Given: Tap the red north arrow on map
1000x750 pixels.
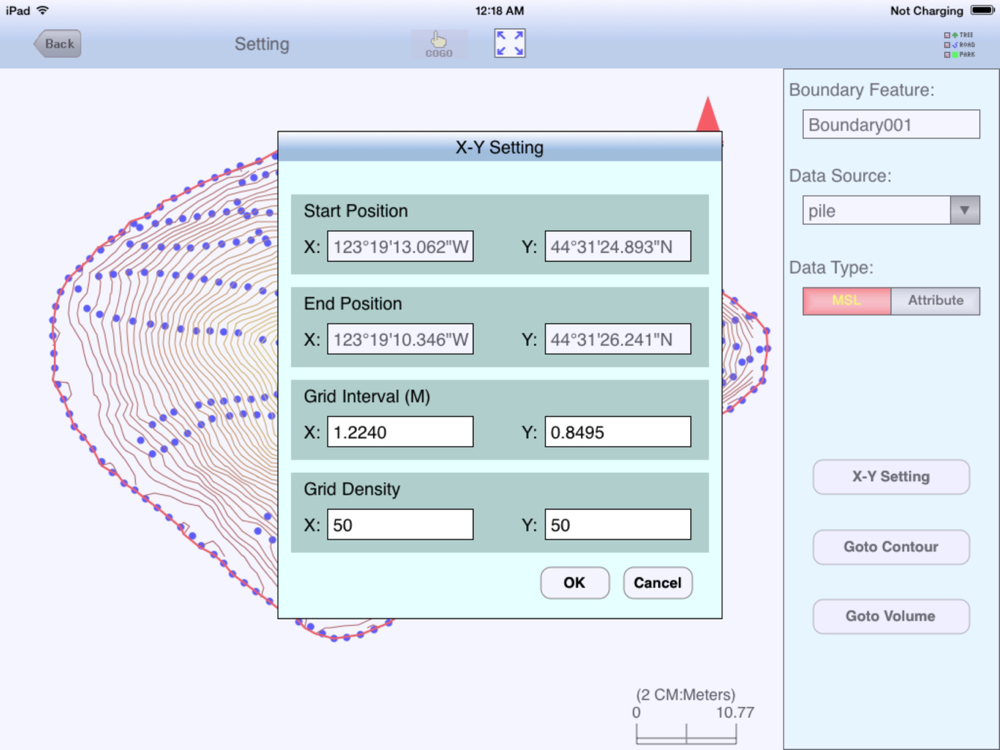Looking at the screenshot, I should 708,114.
